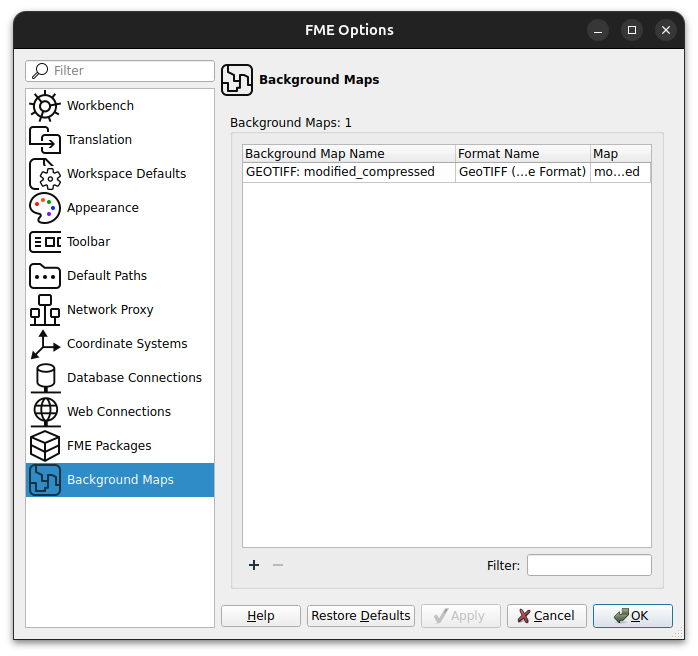
Task: Confirm settings with the OK button
Action: tap(632, 616)
